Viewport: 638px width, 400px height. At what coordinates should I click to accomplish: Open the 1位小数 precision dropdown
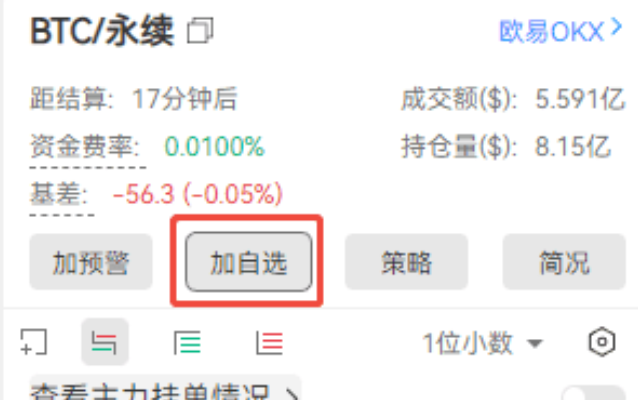tap(483, 343)
